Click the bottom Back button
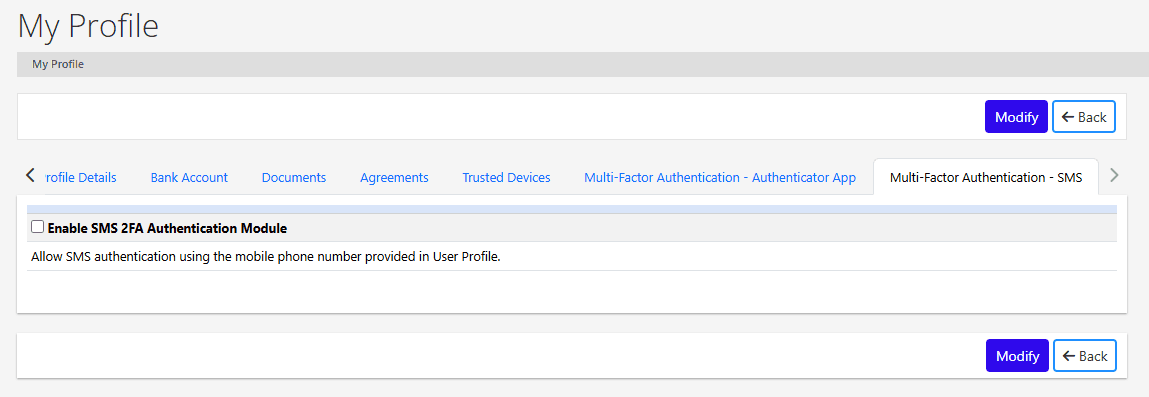 point(1085,356)
